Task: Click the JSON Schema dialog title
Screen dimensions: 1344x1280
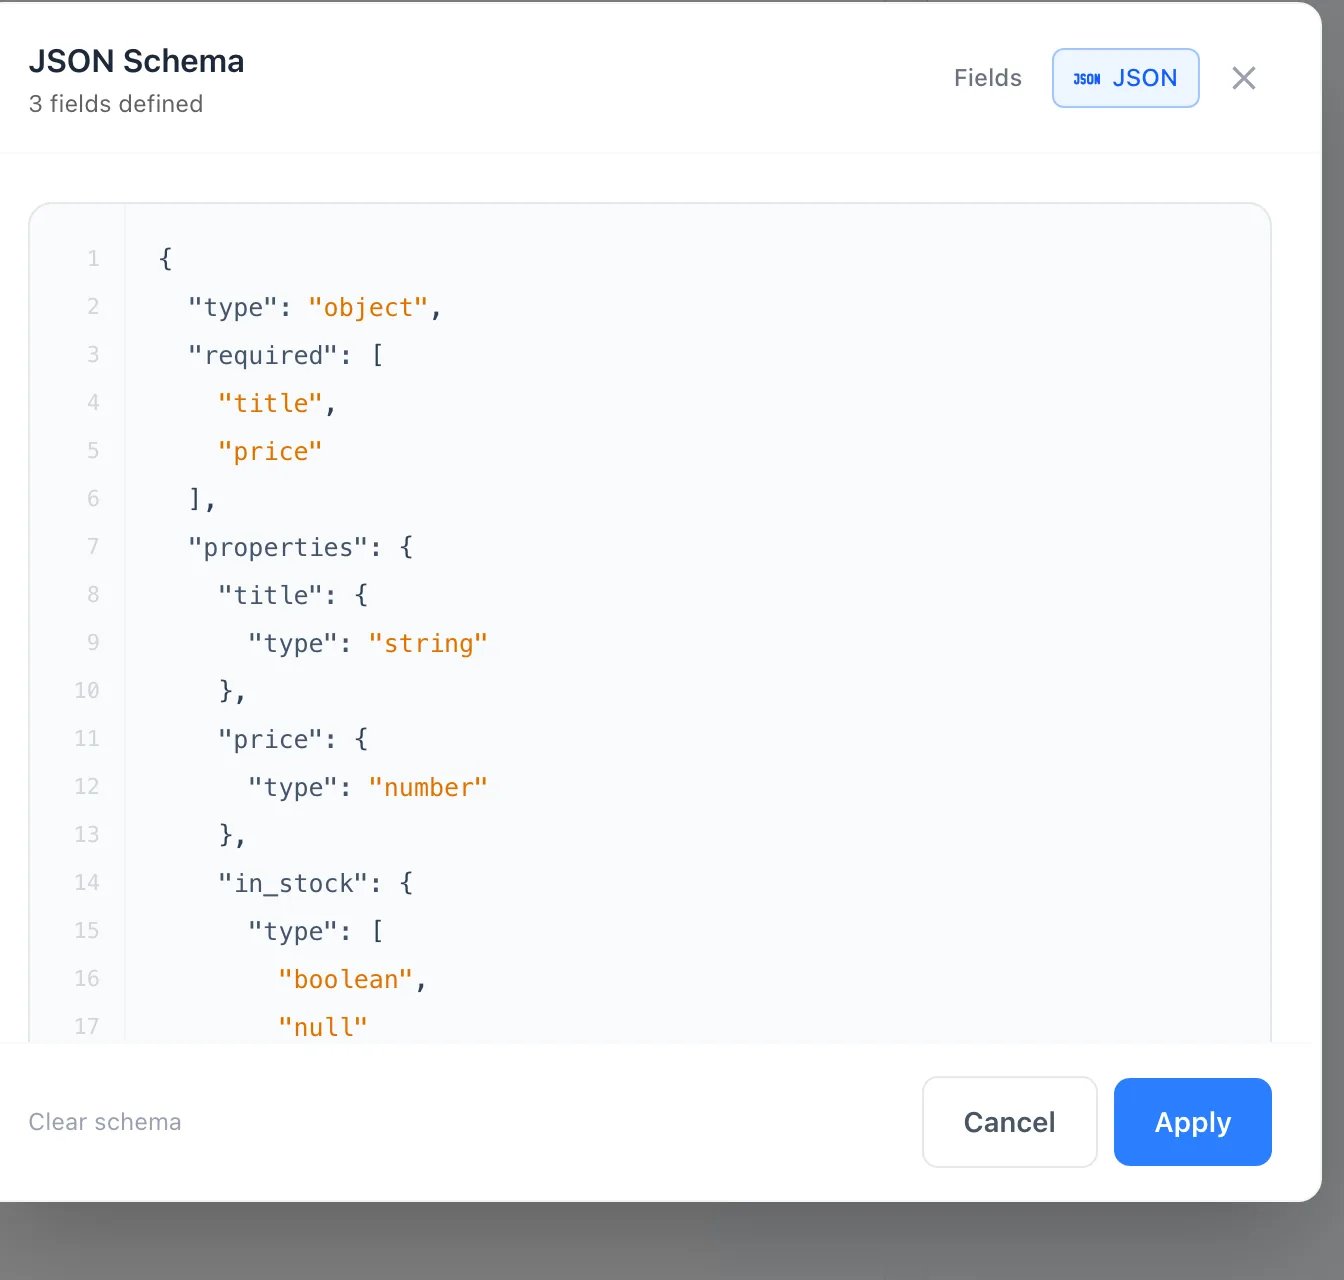Action: pyautogui.click(x=136, y=61)
